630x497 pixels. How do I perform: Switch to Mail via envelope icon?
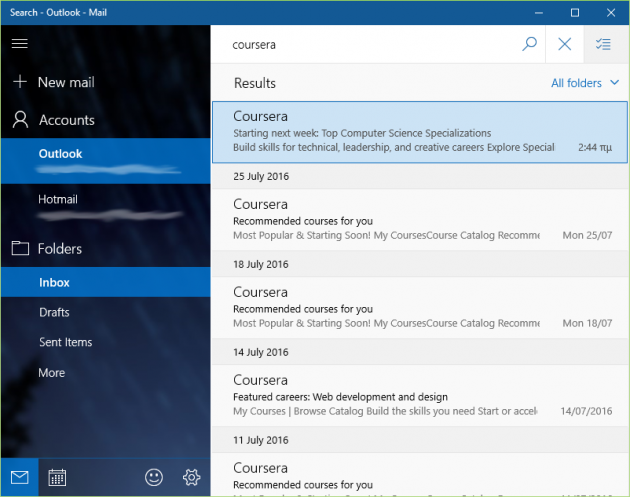19,477
